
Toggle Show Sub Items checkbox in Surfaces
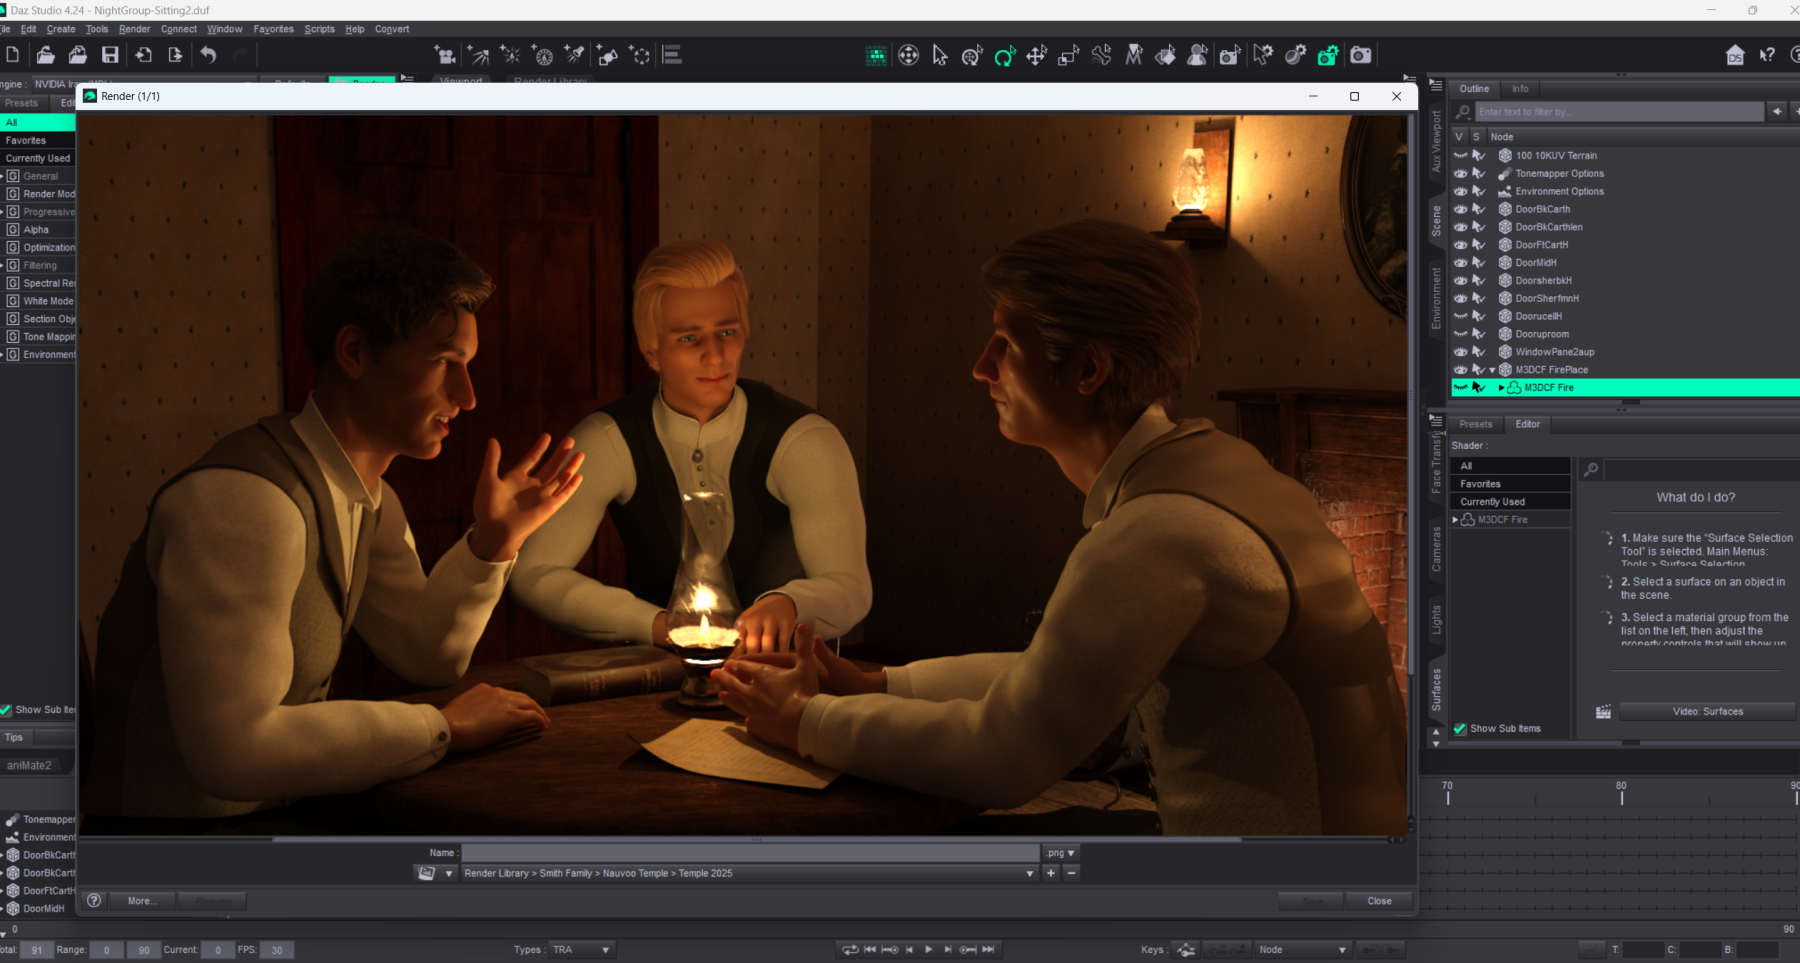[x=1460, y=729]
